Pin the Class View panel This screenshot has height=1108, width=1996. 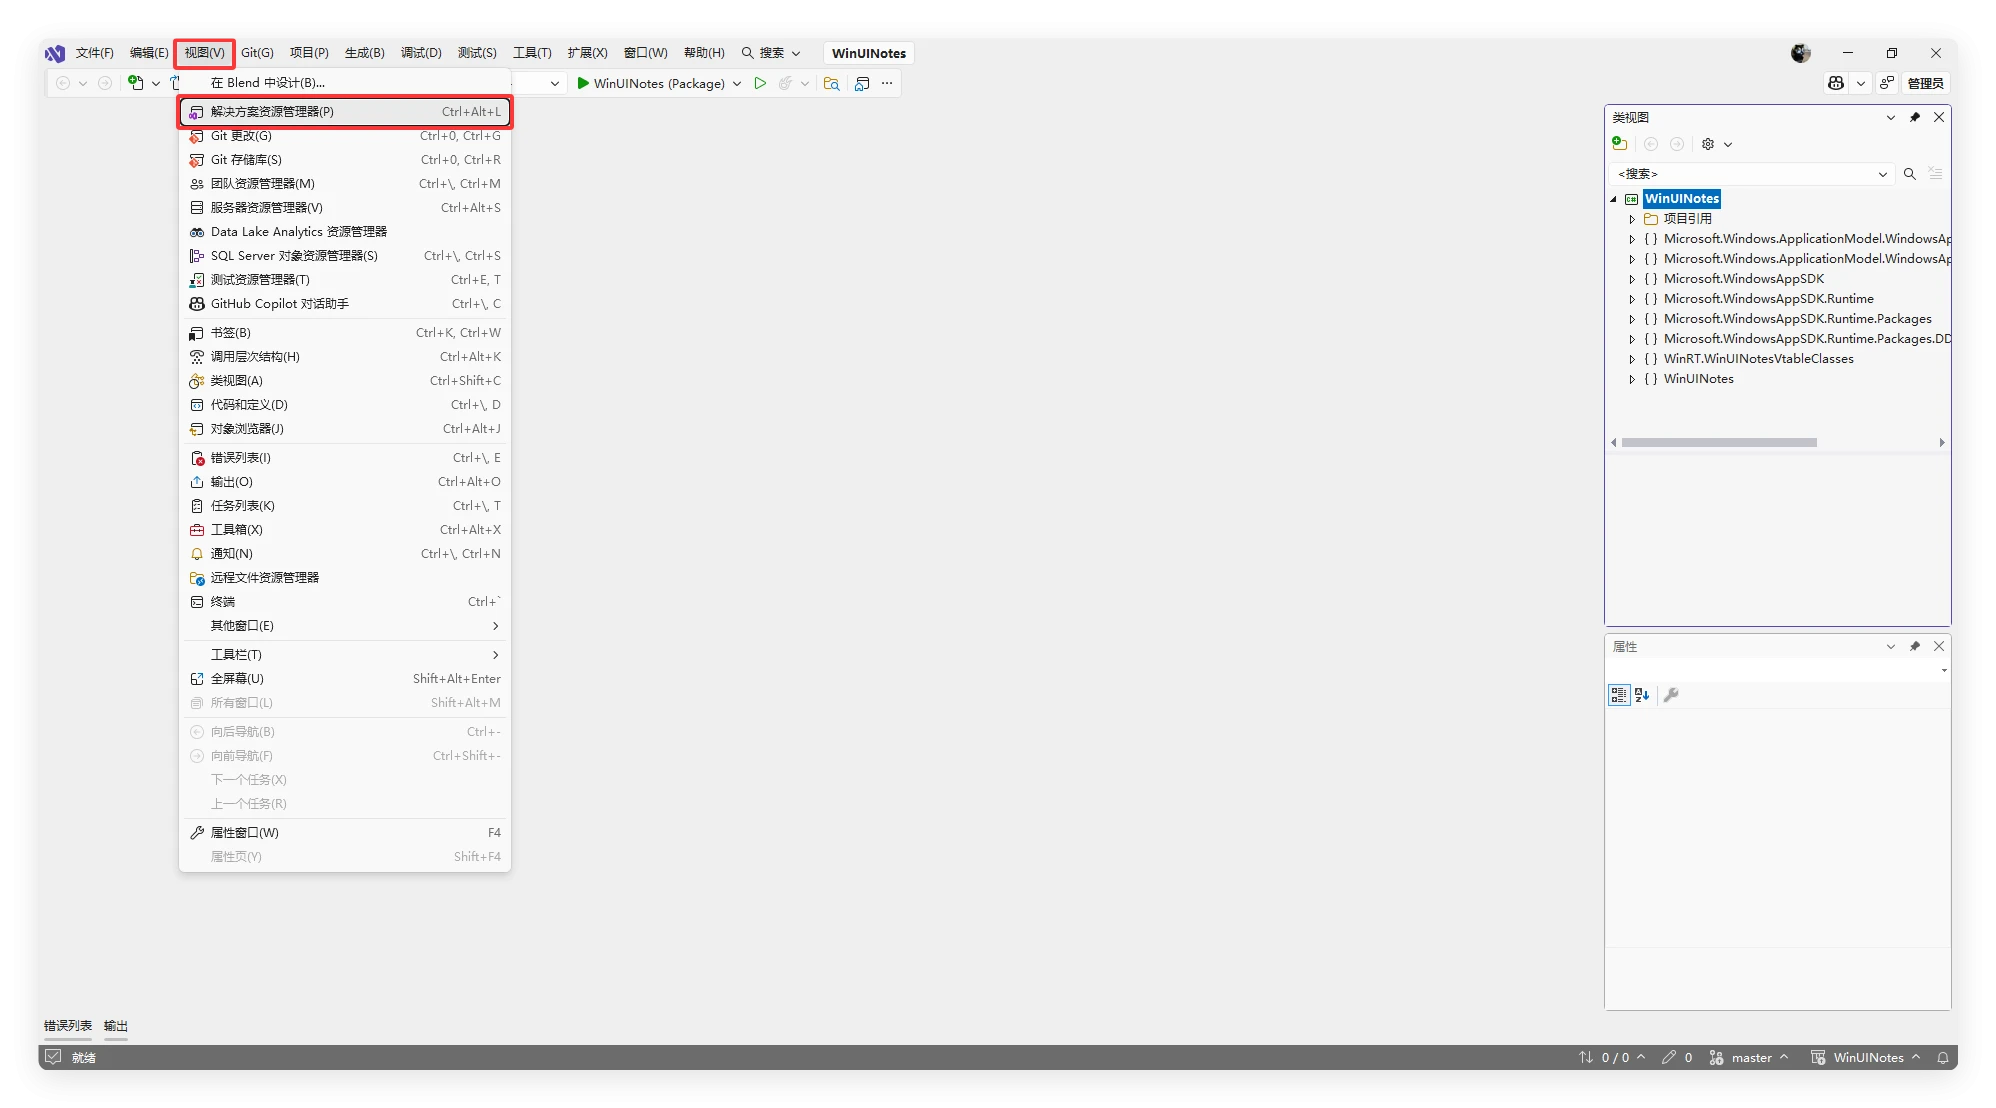(1915, 117)
